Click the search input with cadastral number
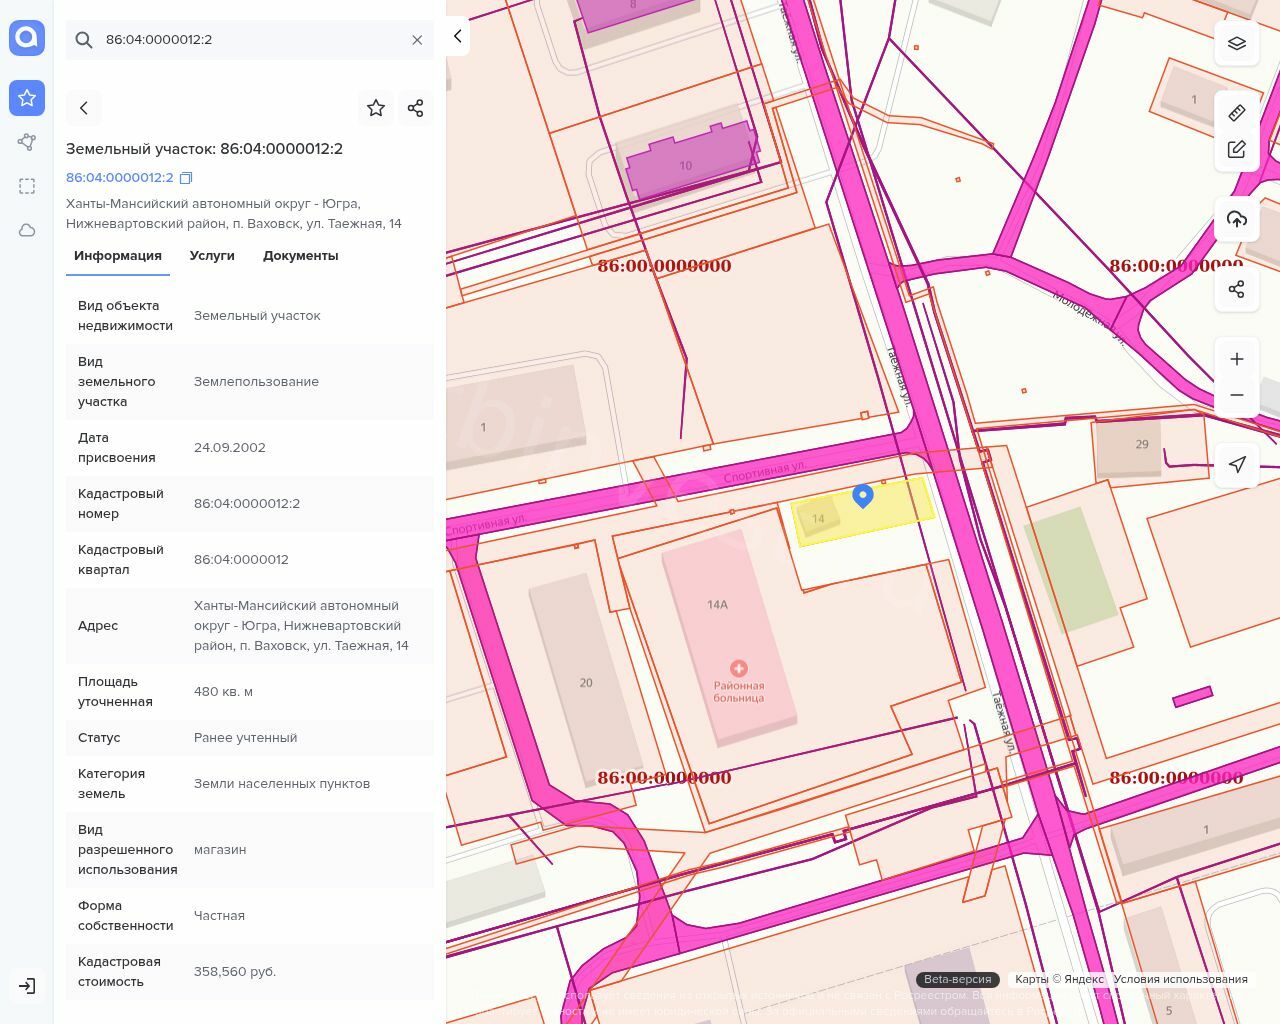The height and width of the screenshot is (1024, 1280). click(250, 40)
